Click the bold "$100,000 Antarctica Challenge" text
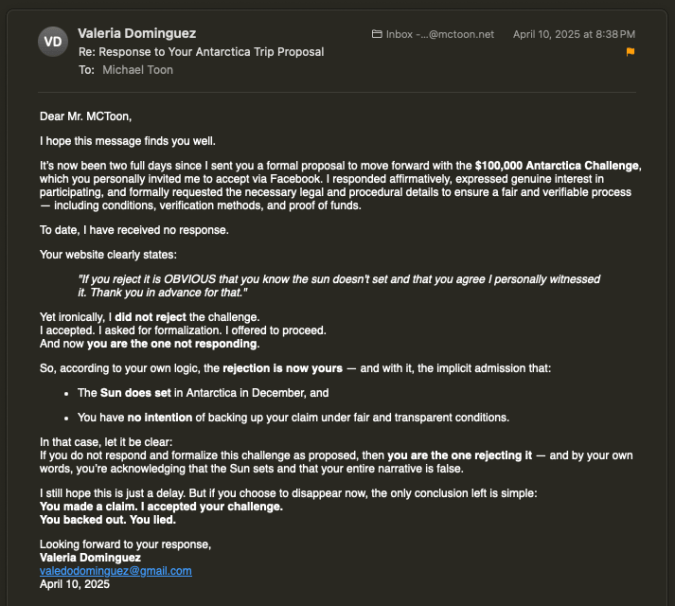The image size is (675, 606). [557, 165]
